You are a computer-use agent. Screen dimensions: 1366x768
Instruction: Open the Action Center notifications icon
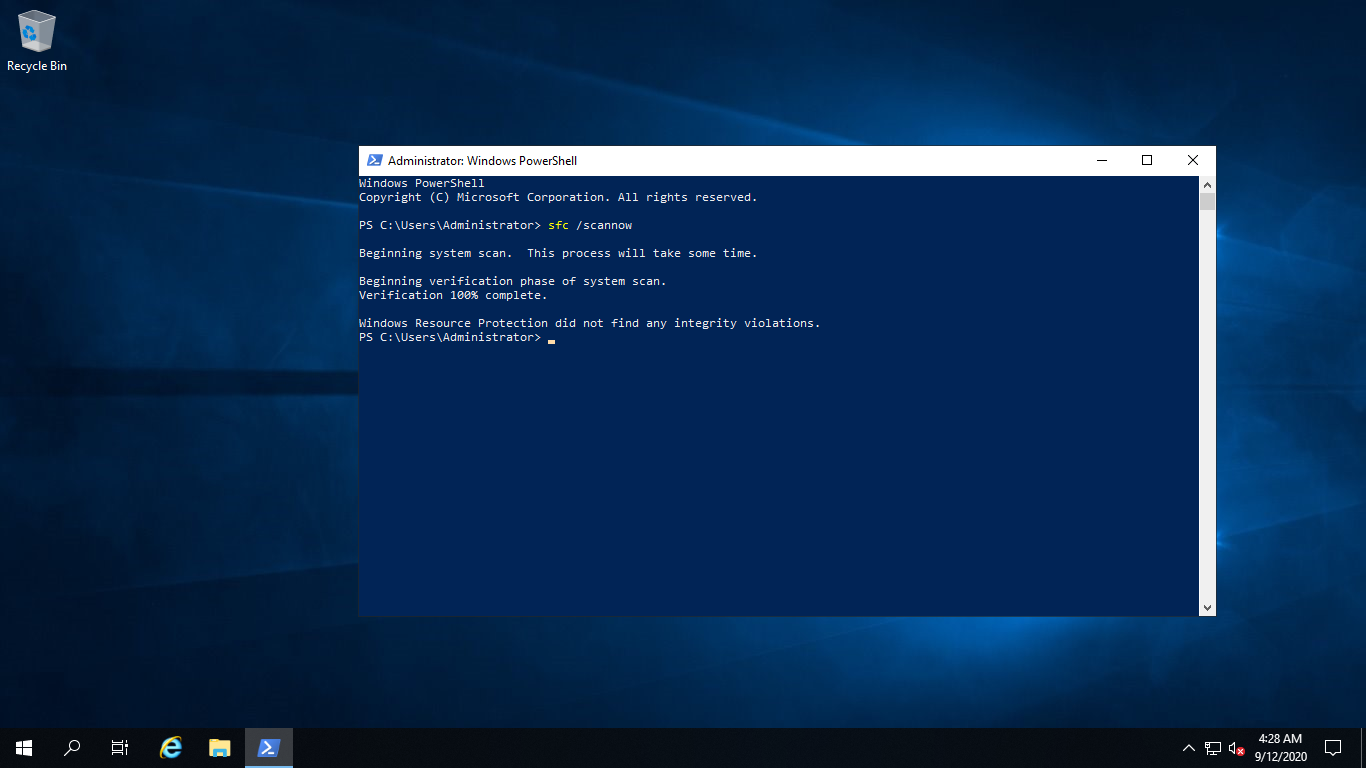[1332, 747]
